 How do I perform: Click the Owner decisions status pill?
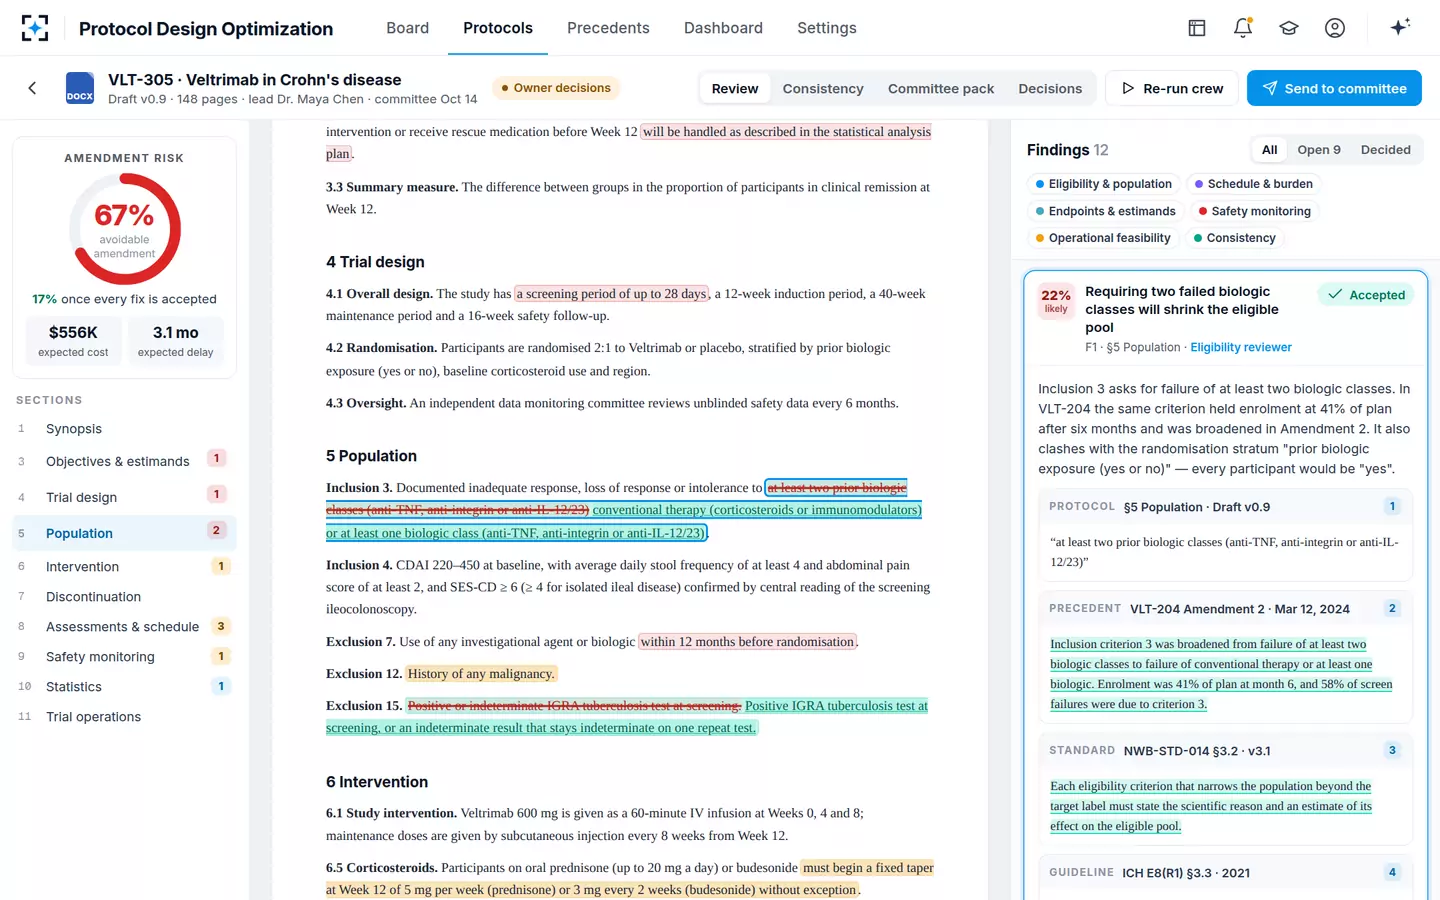click(556, 88)
